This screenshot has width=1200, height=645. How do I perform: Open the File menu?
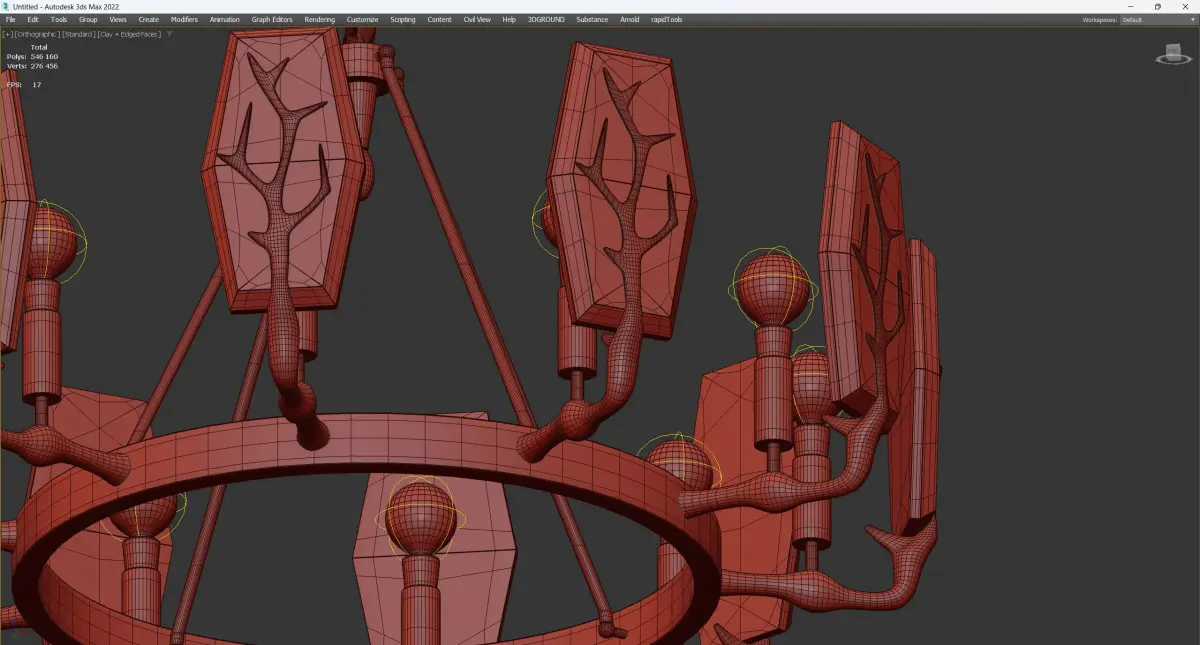tap(10, 19)
